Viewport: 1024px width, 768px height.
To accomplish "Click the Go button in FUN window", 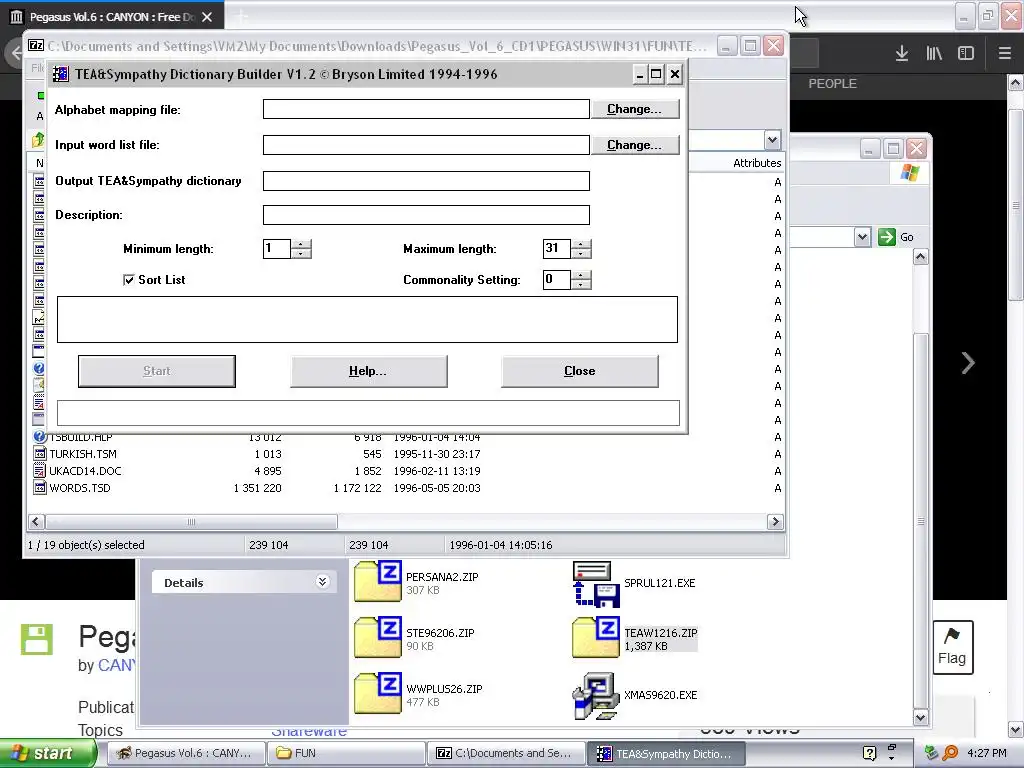I will click(896, 237).
